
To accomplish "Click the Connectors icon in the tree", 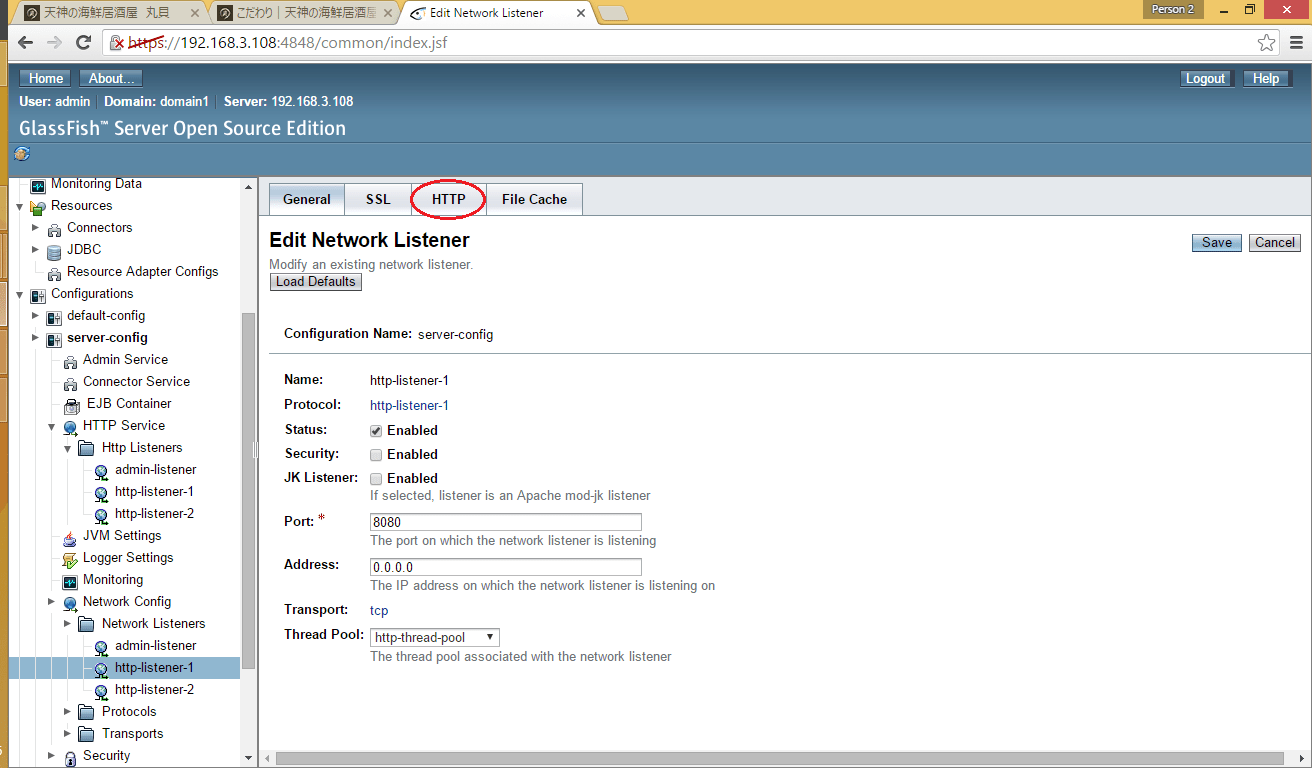I will click(54, 229).
